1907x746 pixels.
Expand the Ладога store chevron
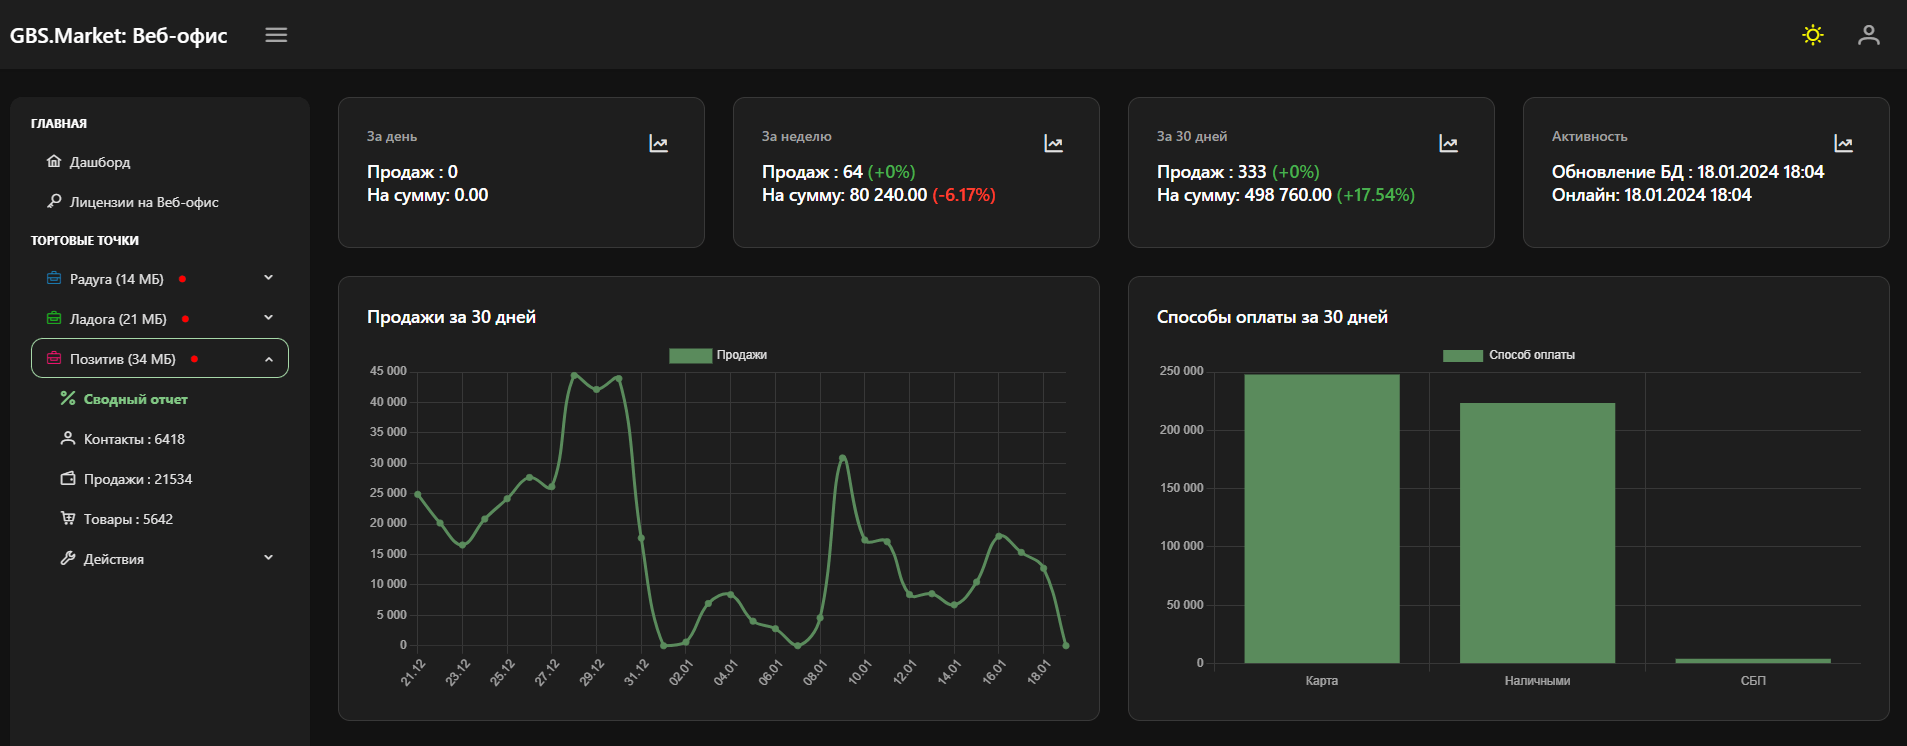click(268, 318)
